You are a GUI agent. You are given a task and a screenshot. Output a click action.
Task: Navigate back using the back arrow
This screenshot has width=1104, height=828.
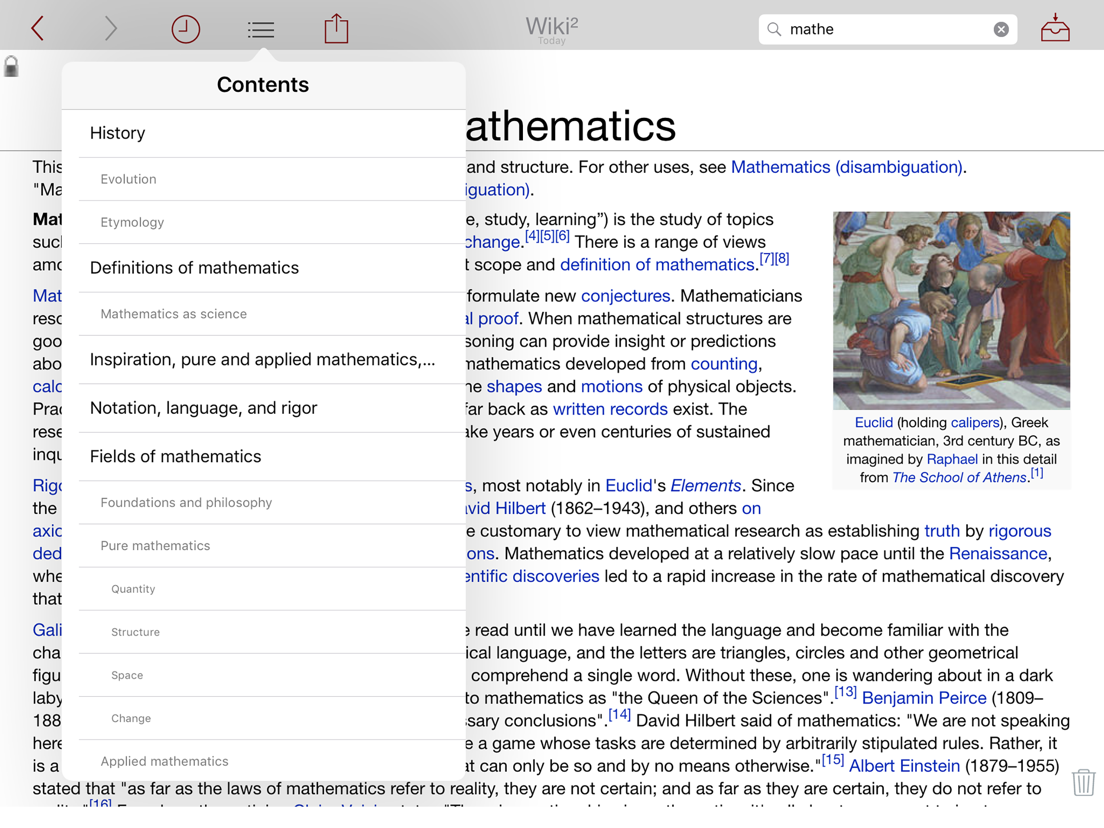pos(39,29)
